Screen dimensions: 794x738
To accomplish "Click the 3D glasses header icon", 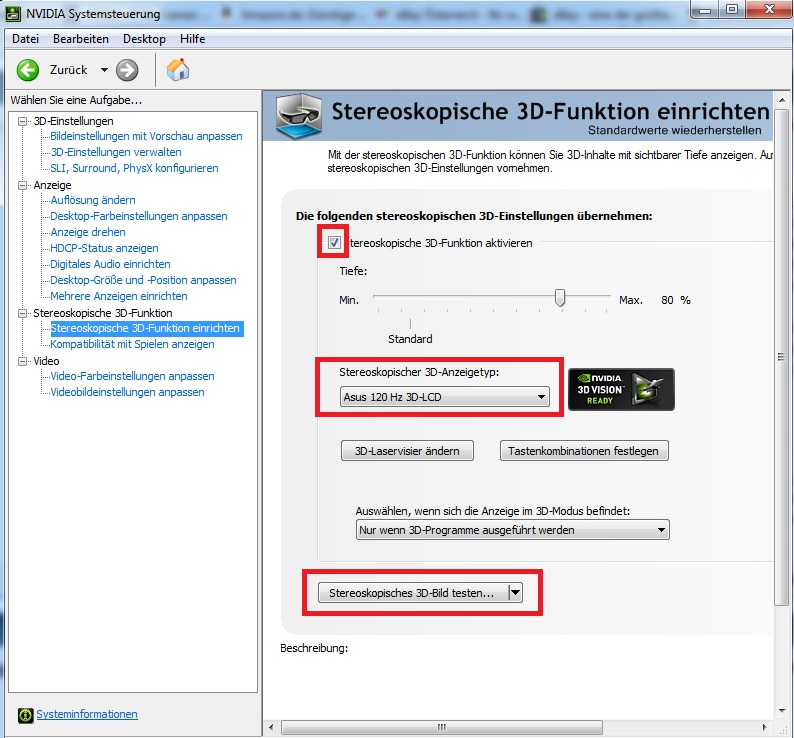I will pos(299,116).
